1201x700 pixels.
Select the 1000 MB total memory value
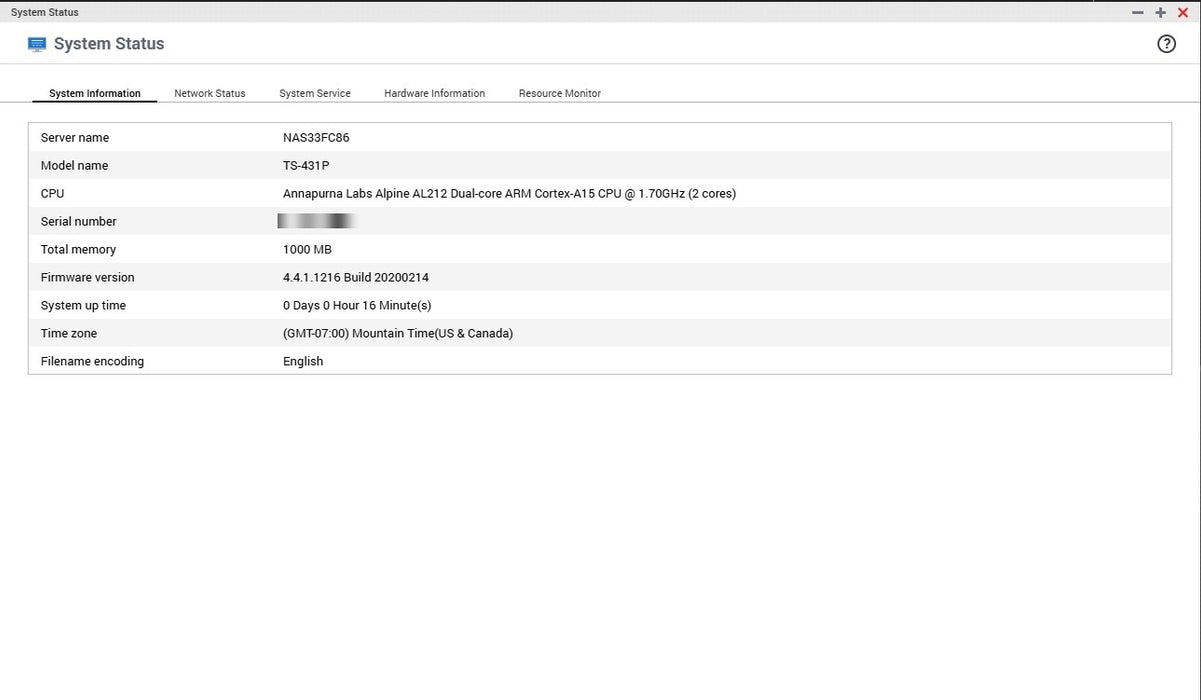tap(307, 250)
